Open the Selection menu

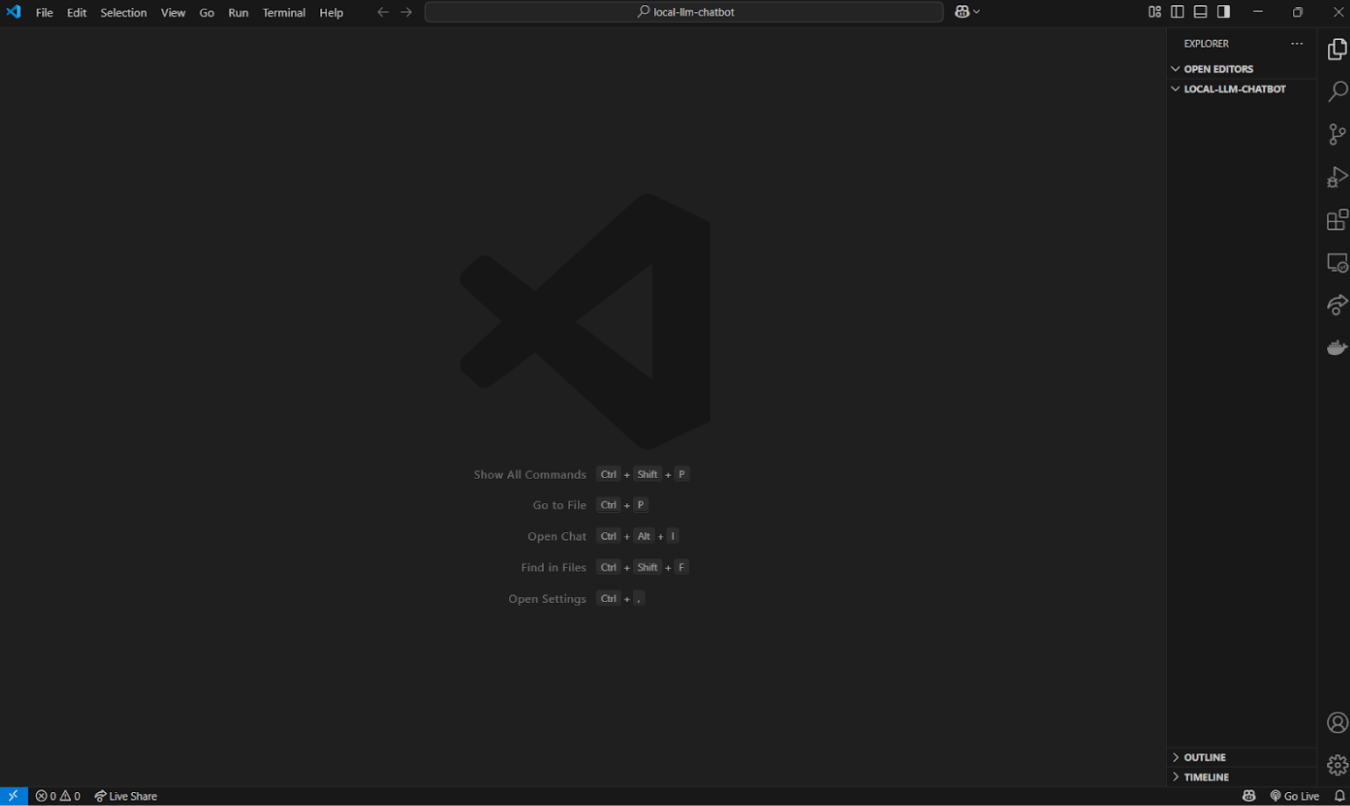[x=123, y=13]
